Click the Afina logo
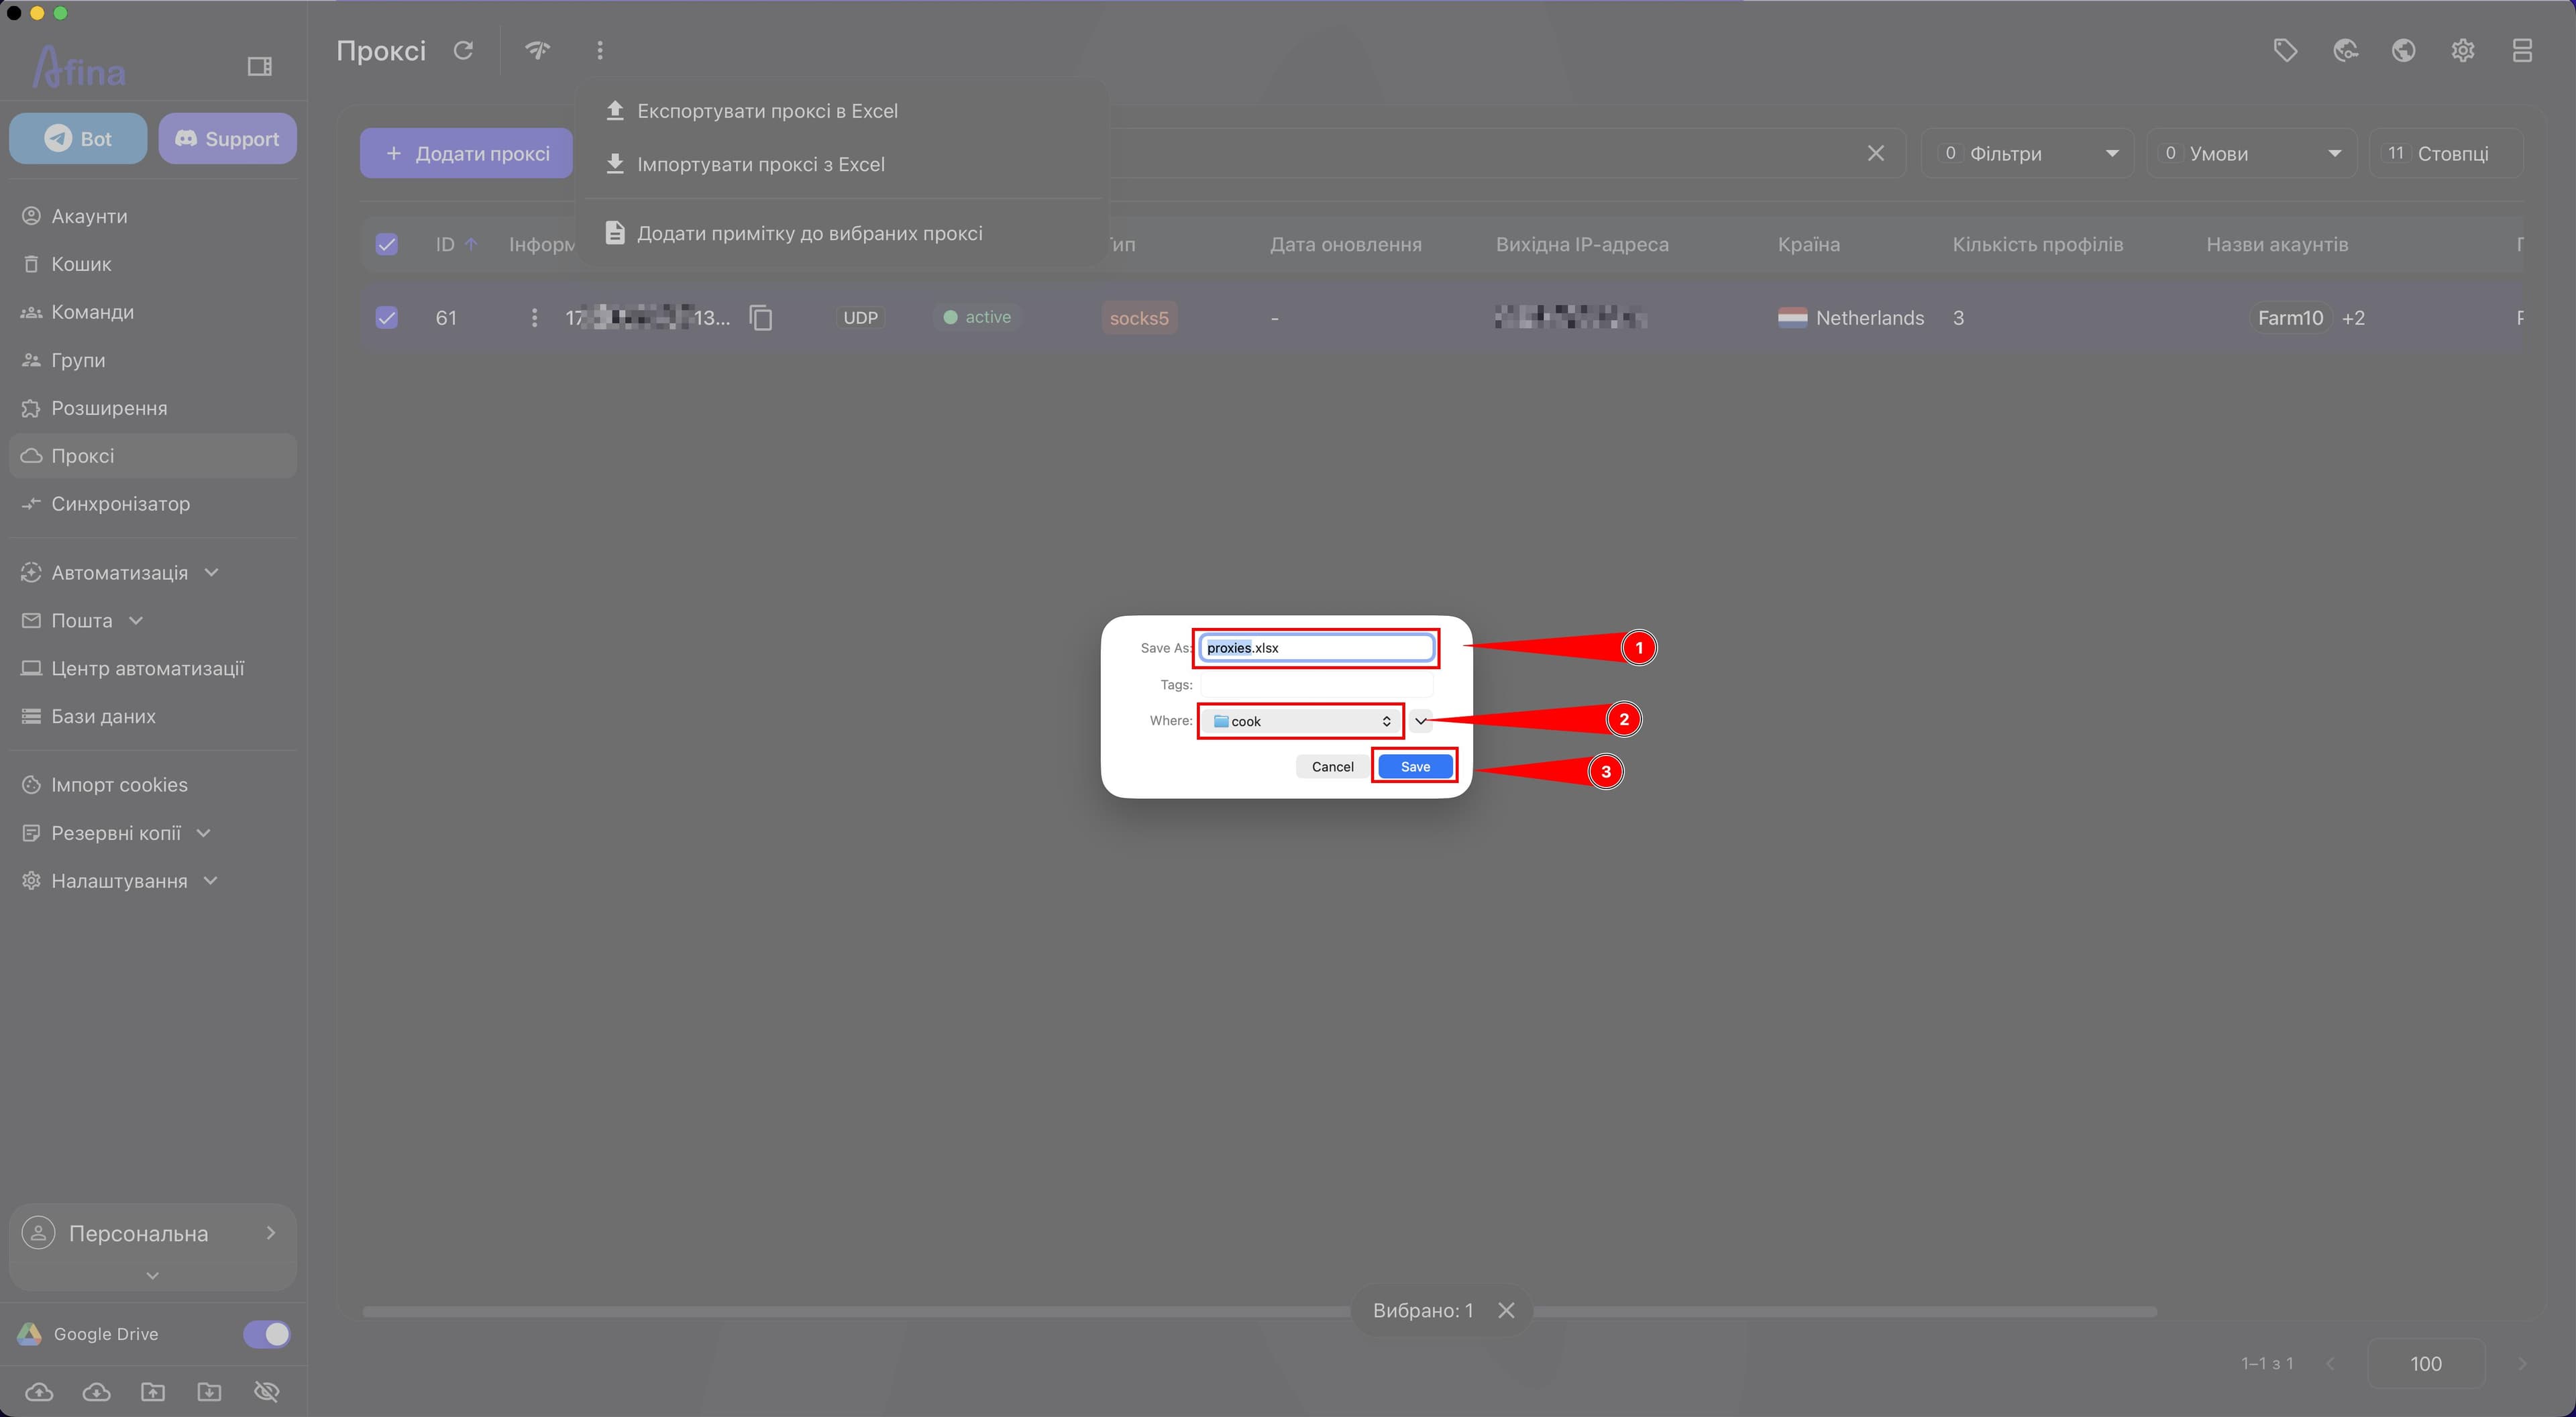2576x1417 pixels. [x=79, y=67]
